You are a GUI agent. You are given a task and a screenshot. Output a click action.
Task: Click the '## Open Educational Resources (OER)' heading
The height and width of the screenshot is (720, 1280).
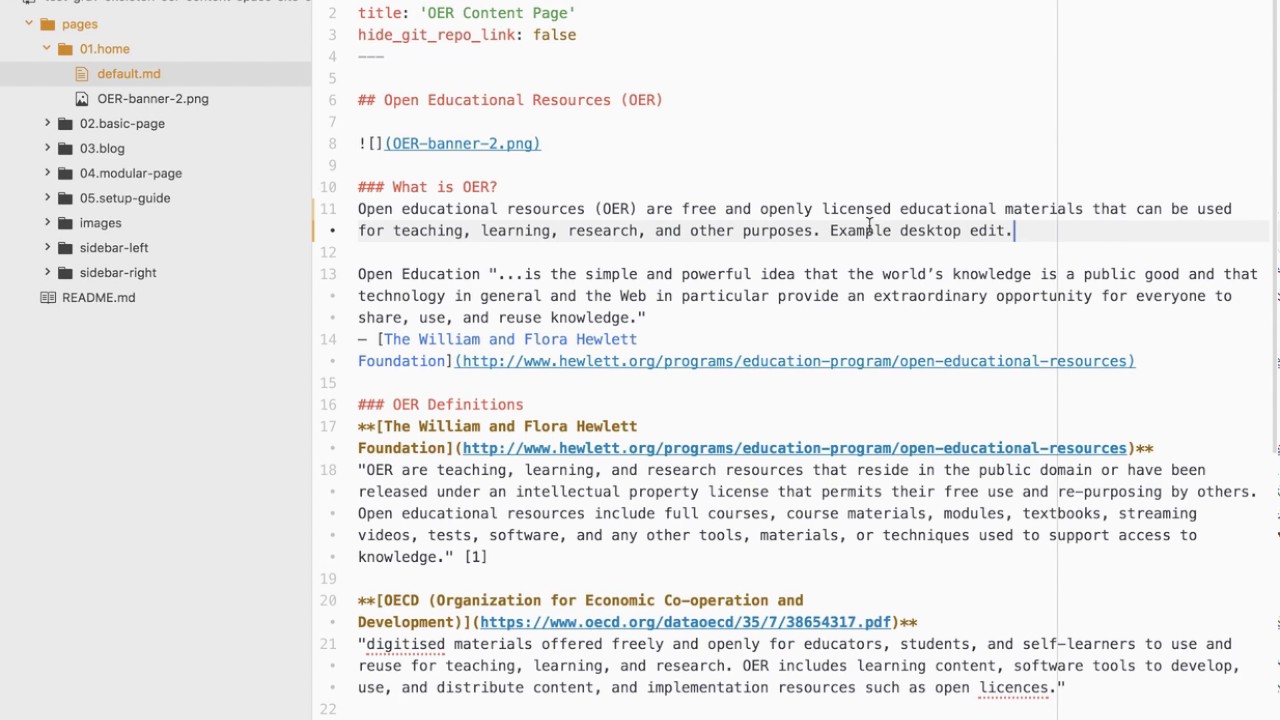[x=510, y=100]
